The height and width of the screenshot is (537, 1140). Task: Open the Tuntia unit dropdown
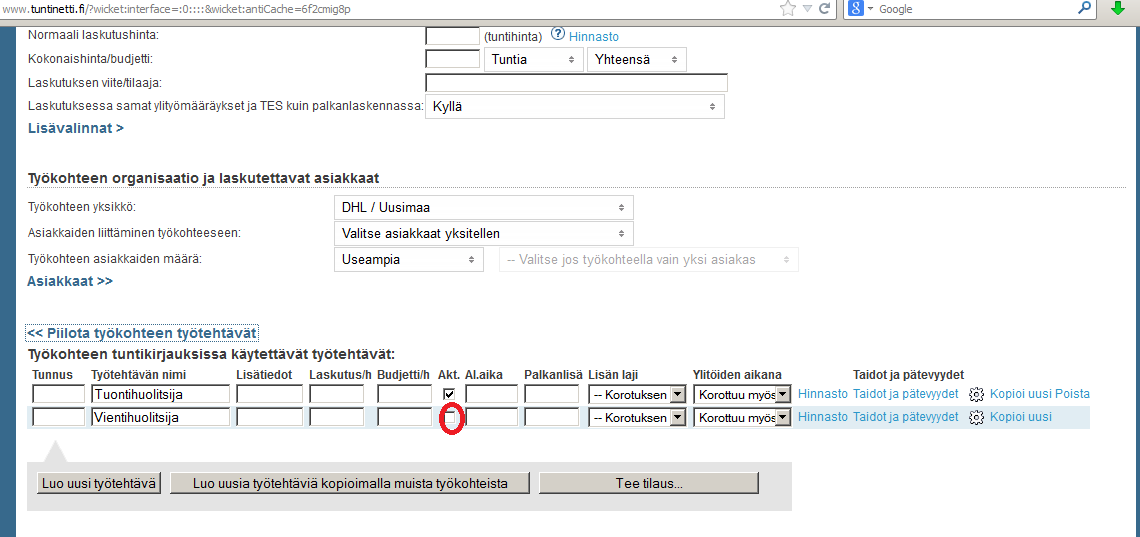(x=533, y=60)
